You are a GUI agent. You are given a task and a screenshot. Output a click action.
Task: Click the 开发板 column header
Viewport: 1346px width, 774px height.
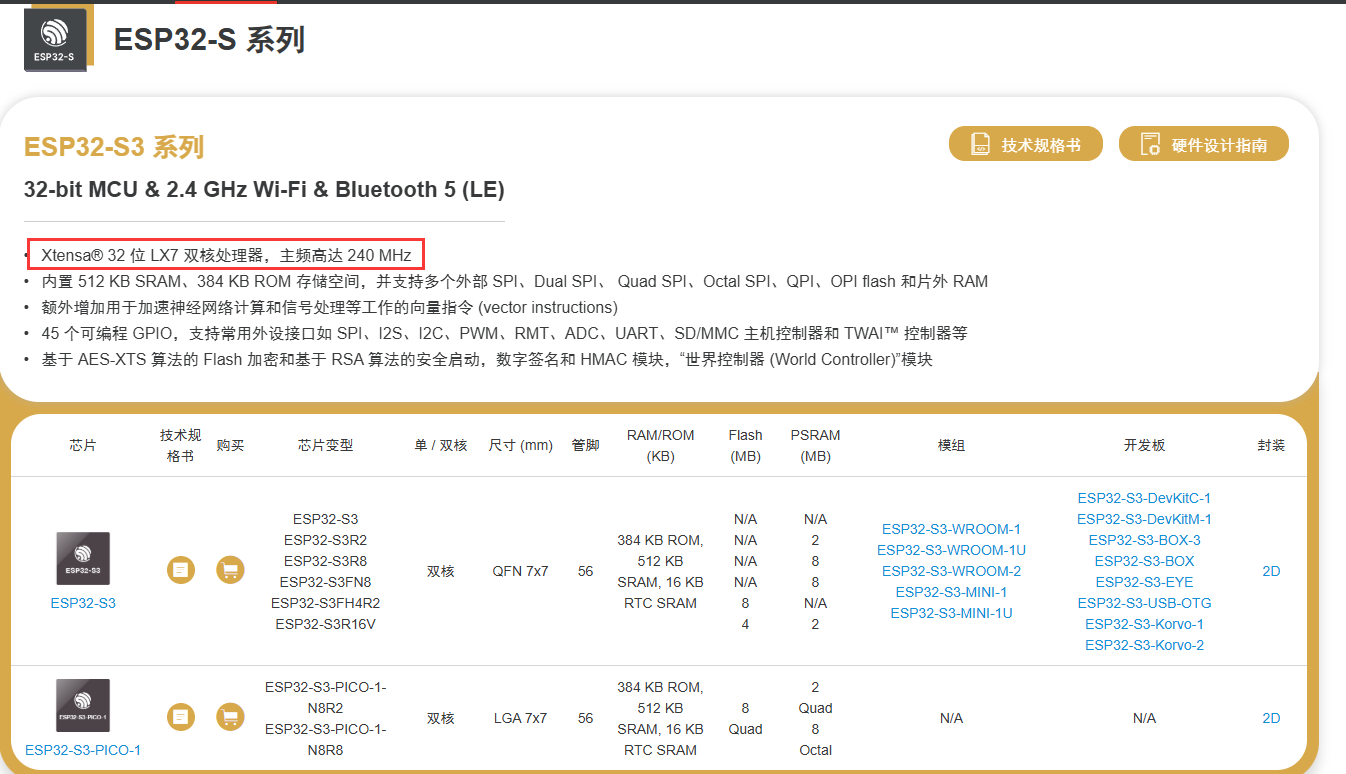(x=1144, y=445)
